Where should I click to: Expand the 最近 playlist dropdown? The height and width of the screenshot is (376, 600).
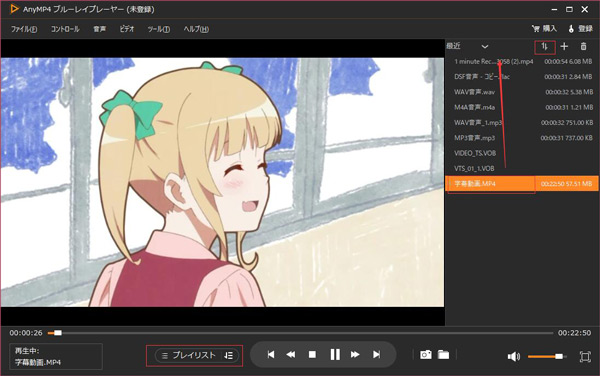pos(485,47)
